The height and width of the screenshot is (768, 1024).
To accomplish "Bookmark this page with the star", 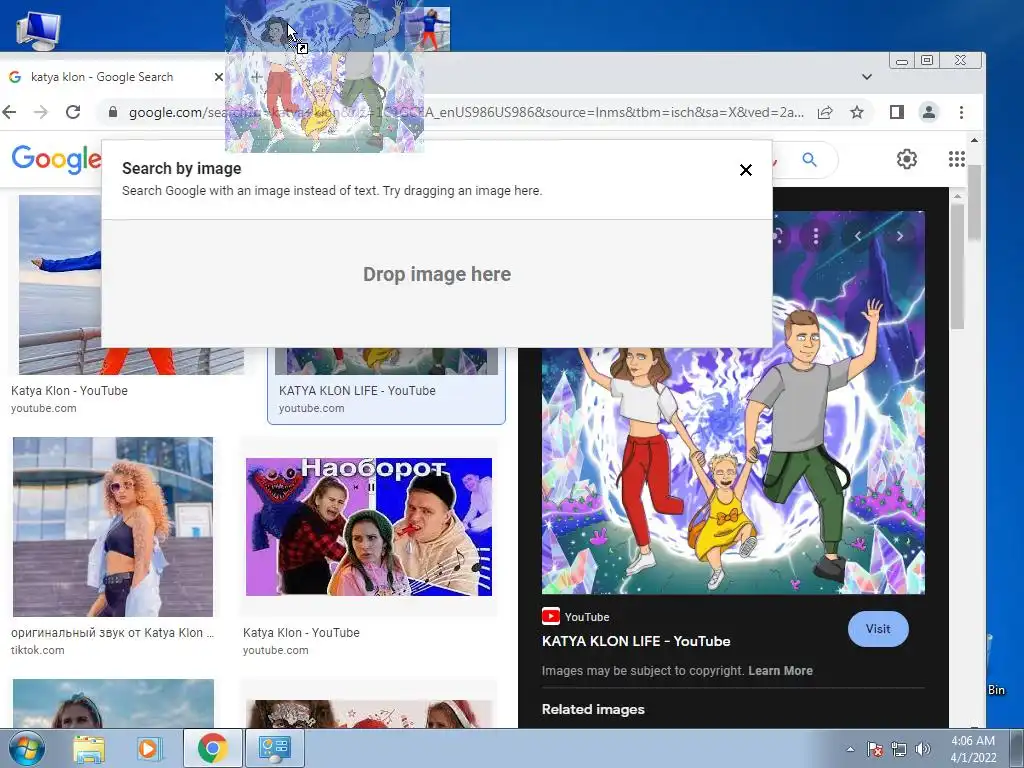I will pyautogui.click(x=857, y=112).
